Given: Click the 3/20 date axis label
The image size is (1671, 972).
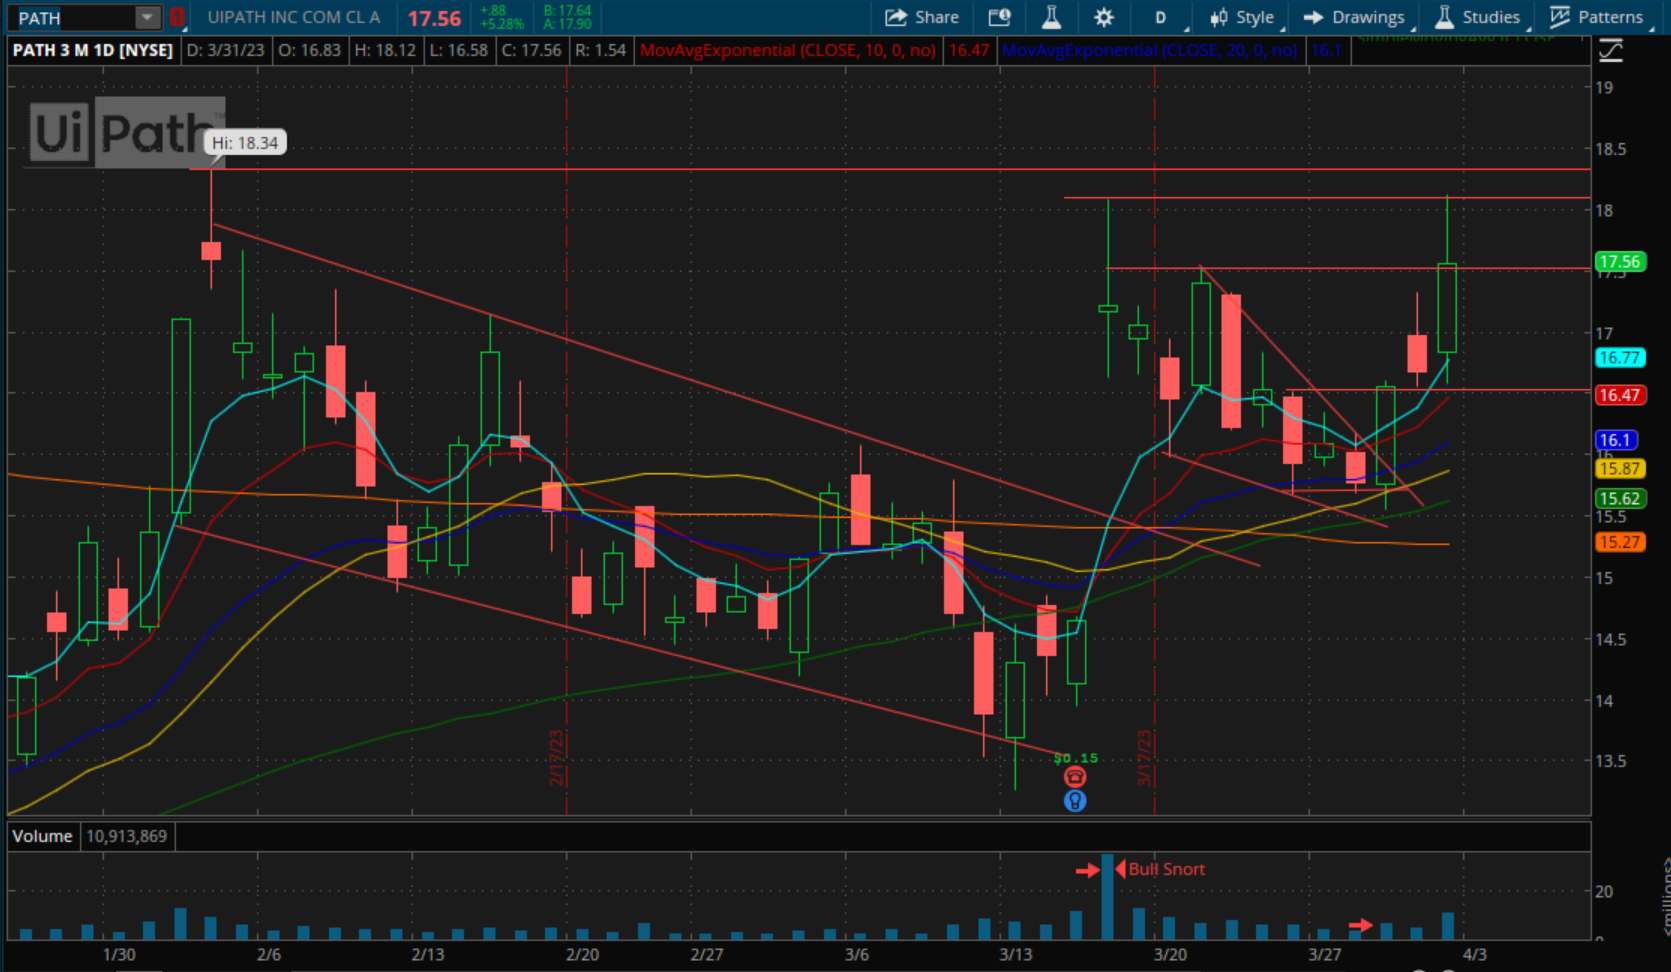Looking at the screenshot, I should pyautogui.click(x=1170, y=954).
